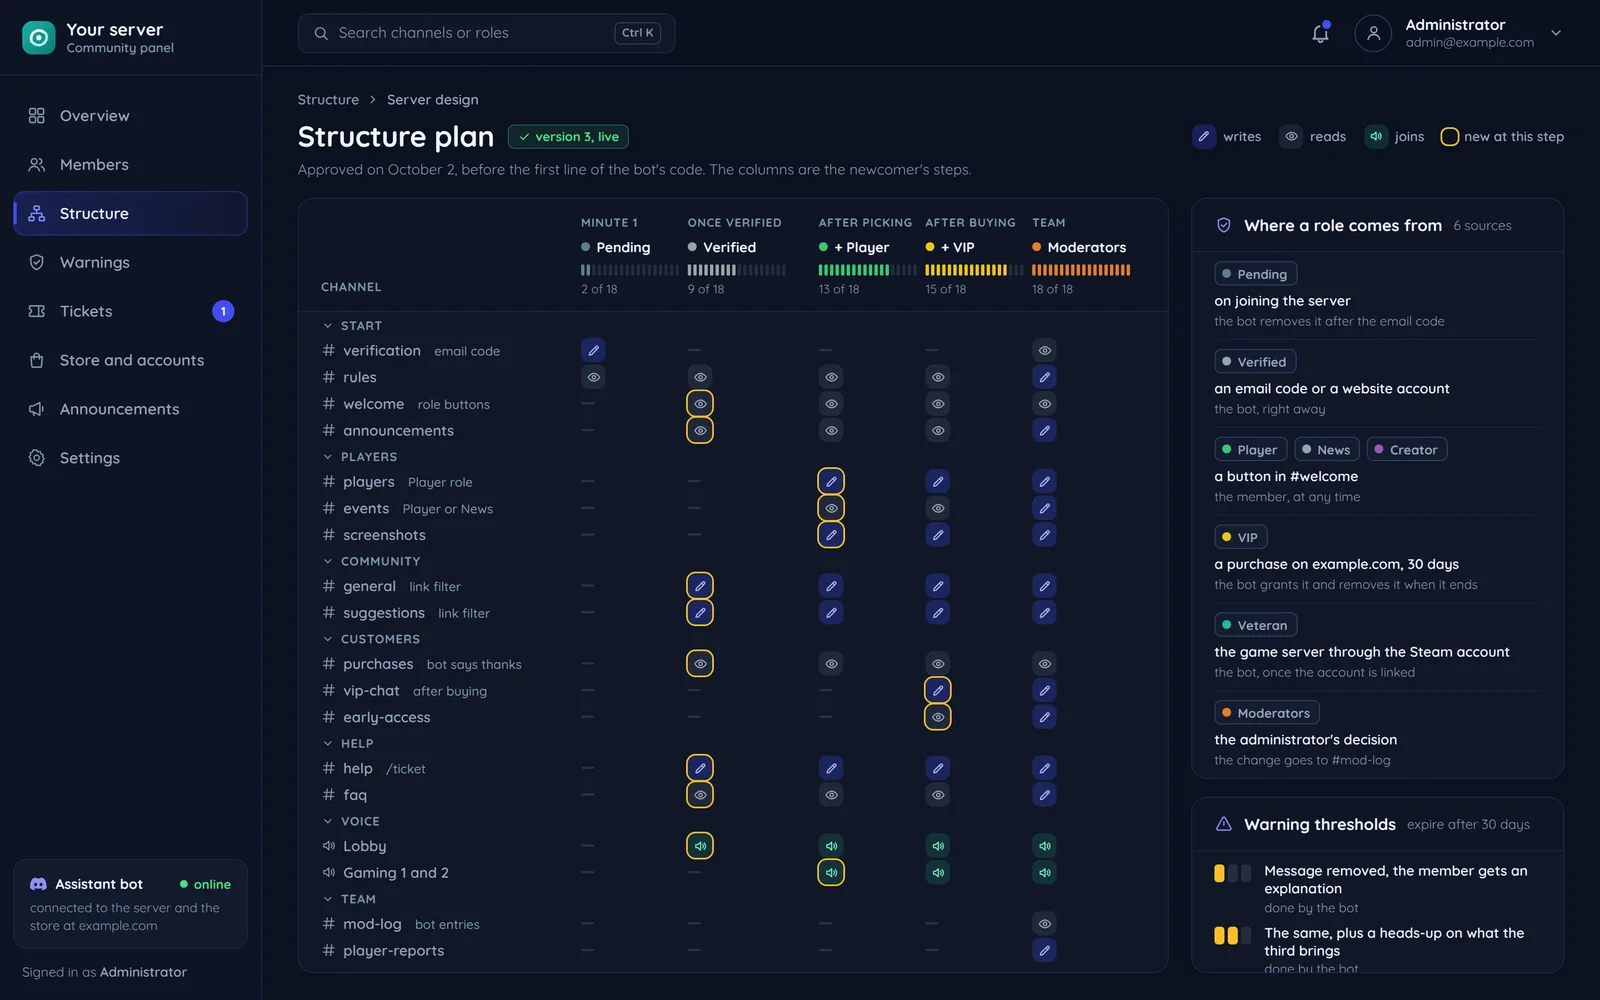Image resolution: width=1600 pixels, height=1000 pixels.
Task: Collapse the VOICE channel group
Action: click(327, 821)
